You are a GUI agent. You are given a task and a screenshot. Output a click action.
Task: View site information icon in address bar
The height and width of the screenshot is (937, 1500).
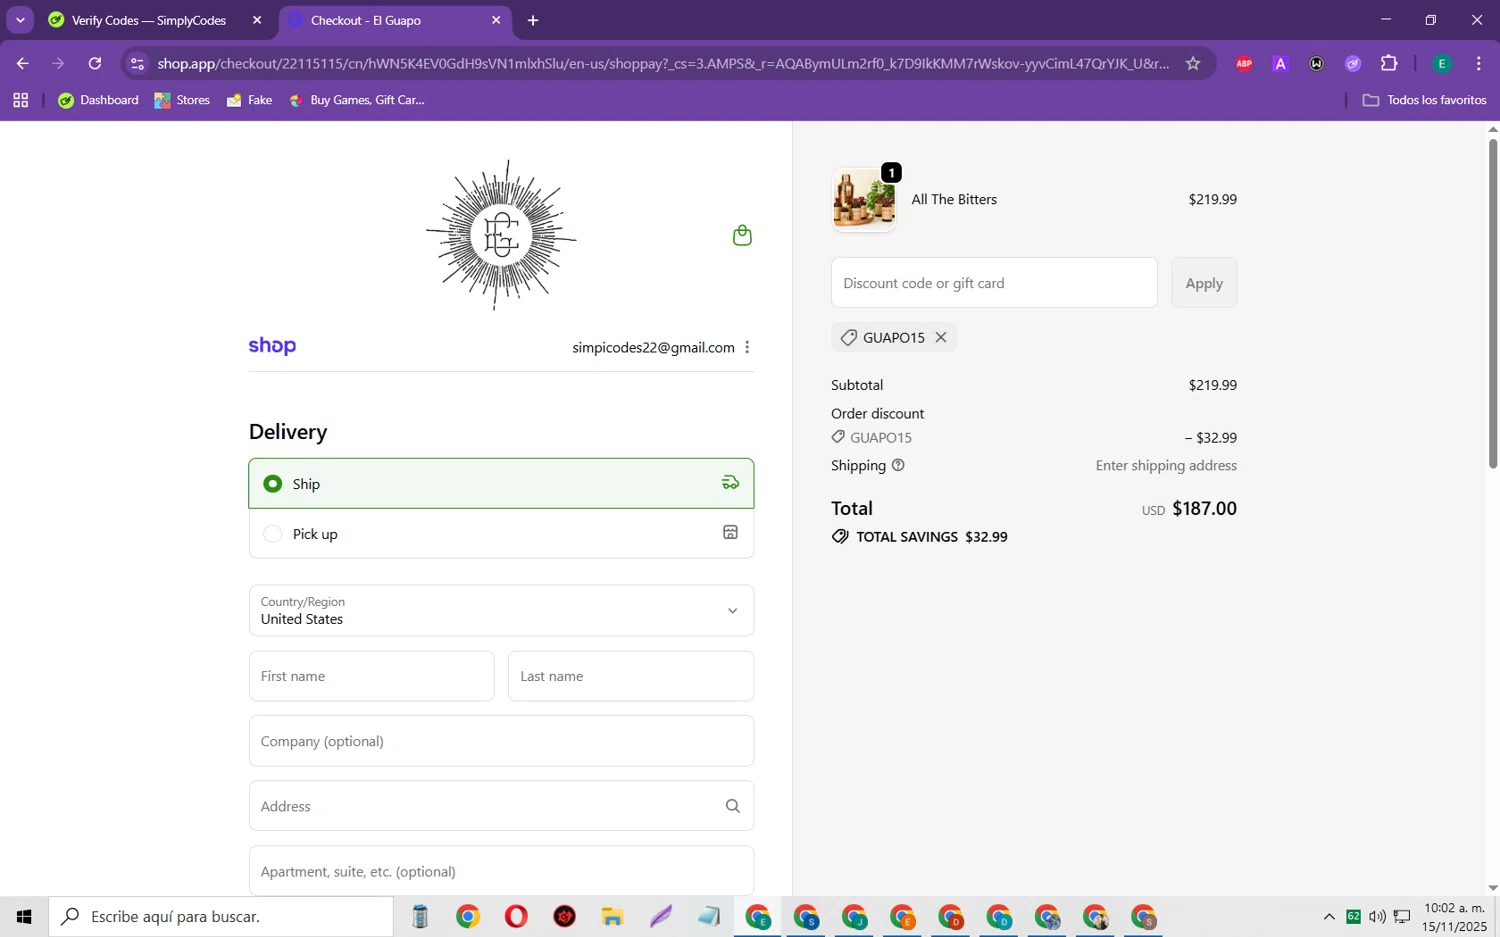[138, 63]
